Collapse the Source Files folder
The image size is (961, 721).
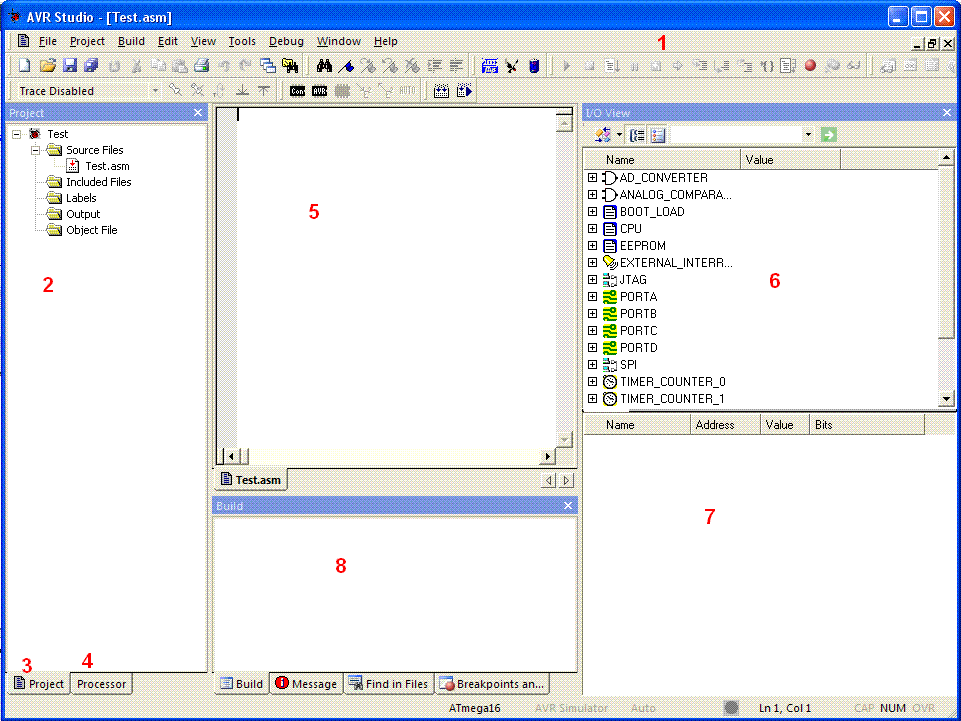(x=36, y=150)
